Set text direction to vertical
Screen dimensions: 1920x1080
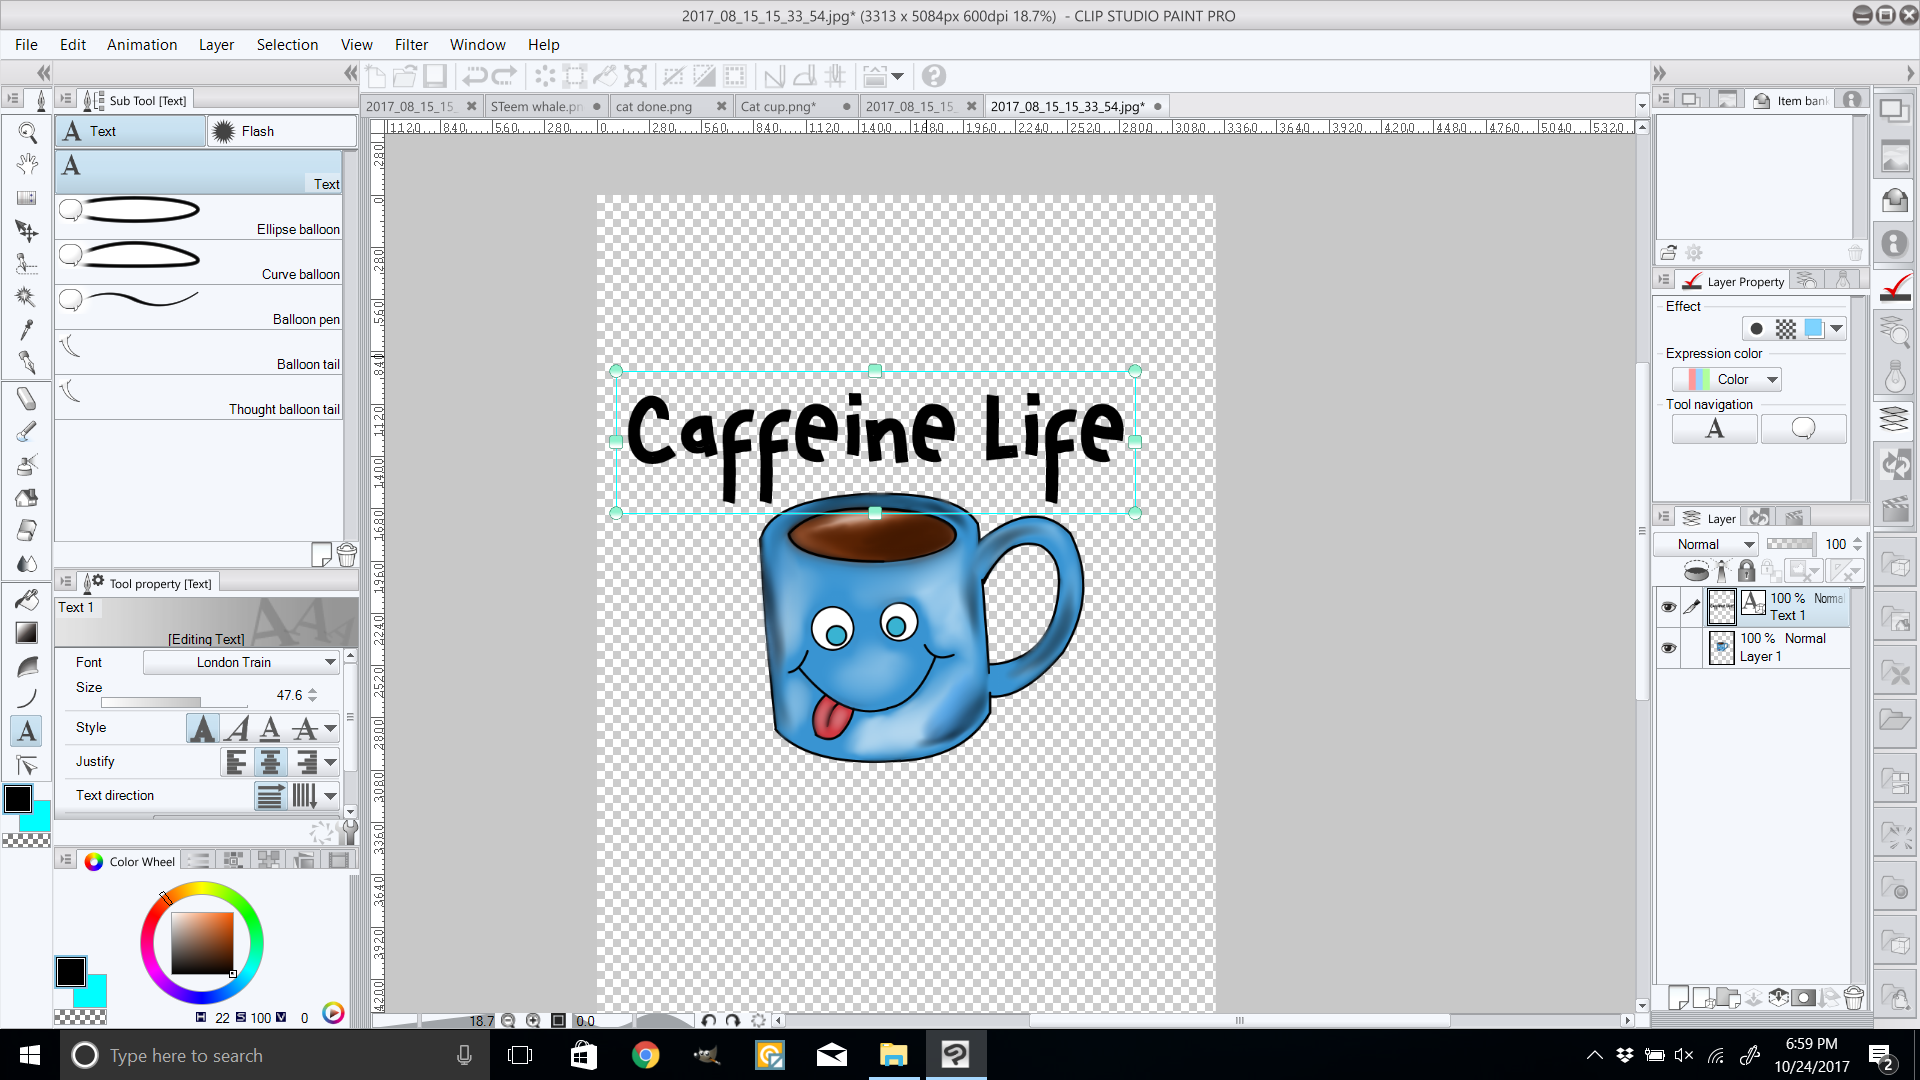click(305, 797)
